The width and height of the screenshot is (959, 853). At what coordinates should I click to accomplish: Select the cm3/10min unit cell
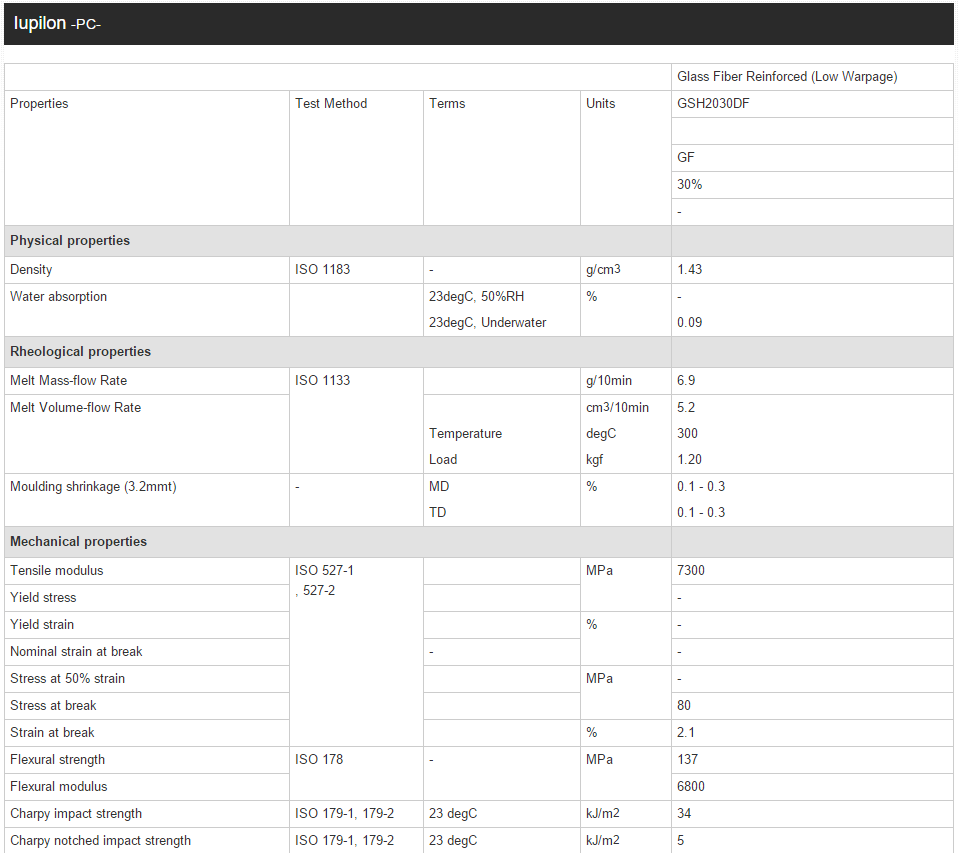coord(617,407)
